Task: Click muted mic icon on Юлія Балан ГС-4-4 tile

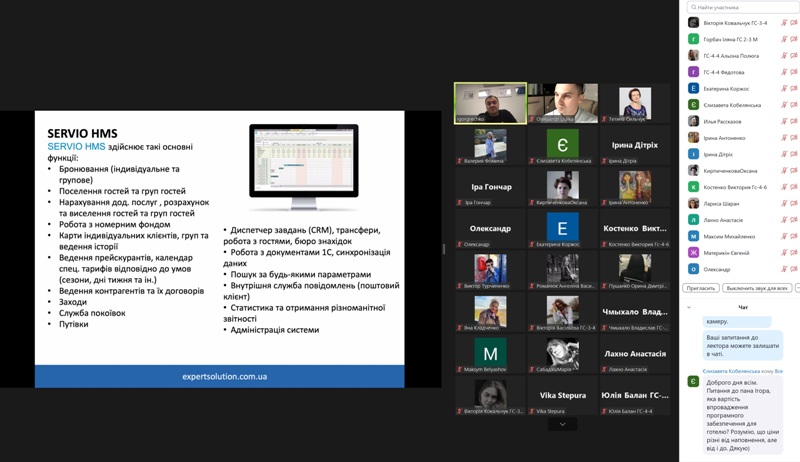Action: pyautogui.click(x=605, y=411)
